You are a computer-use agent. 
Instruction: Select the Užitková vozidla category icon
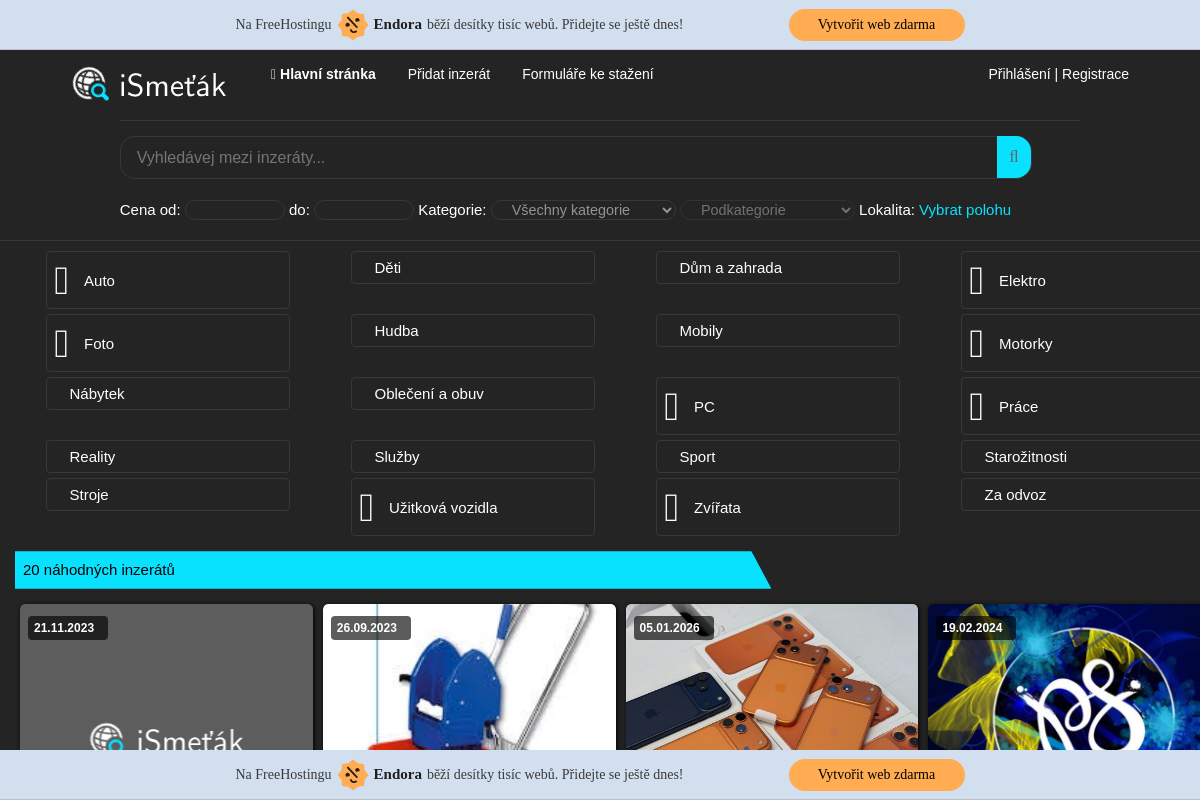tap(367, 508)
